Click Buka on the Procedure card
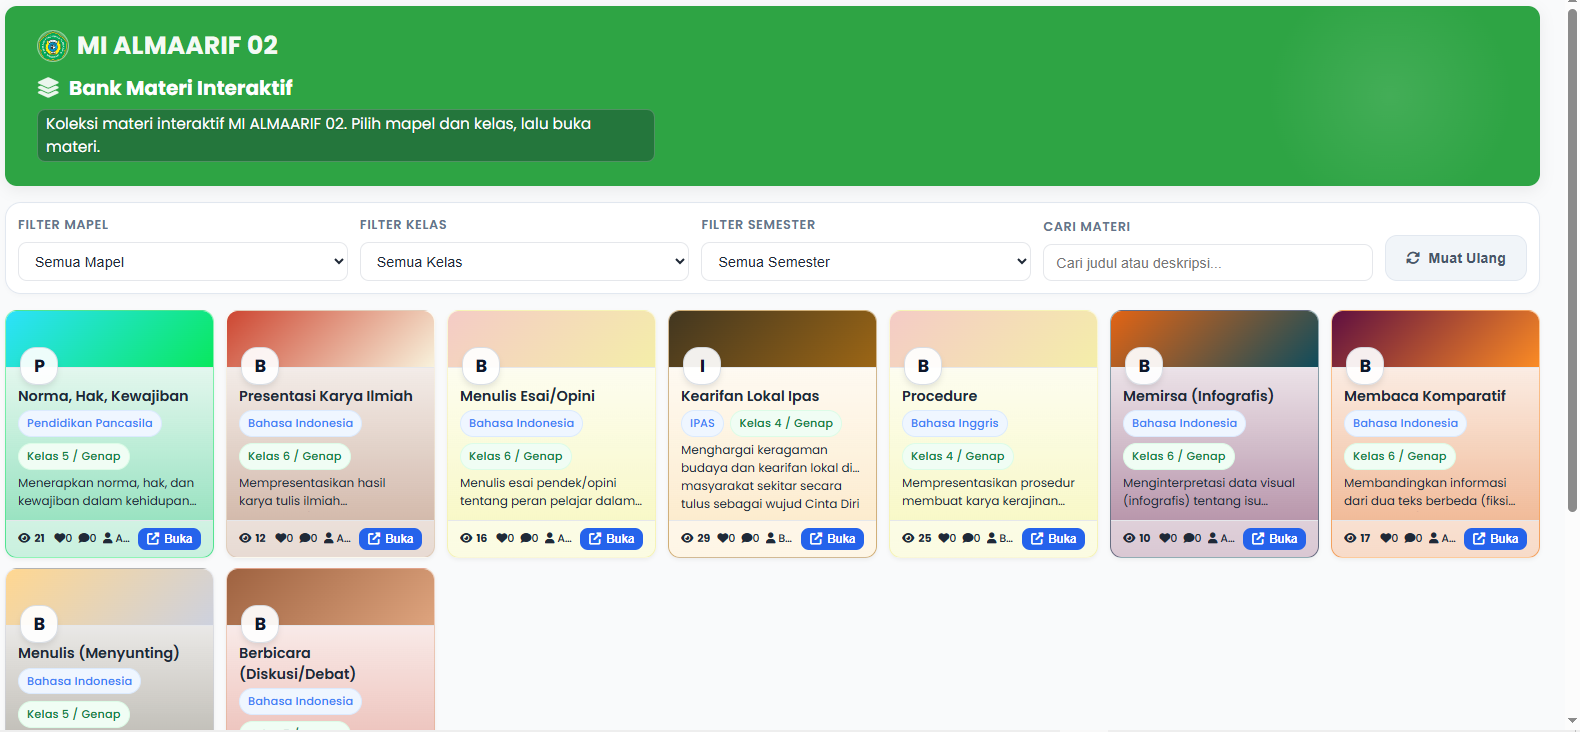Viewport: 1580px width, 732px height. pyautogui.click(x=1054, y=538)
